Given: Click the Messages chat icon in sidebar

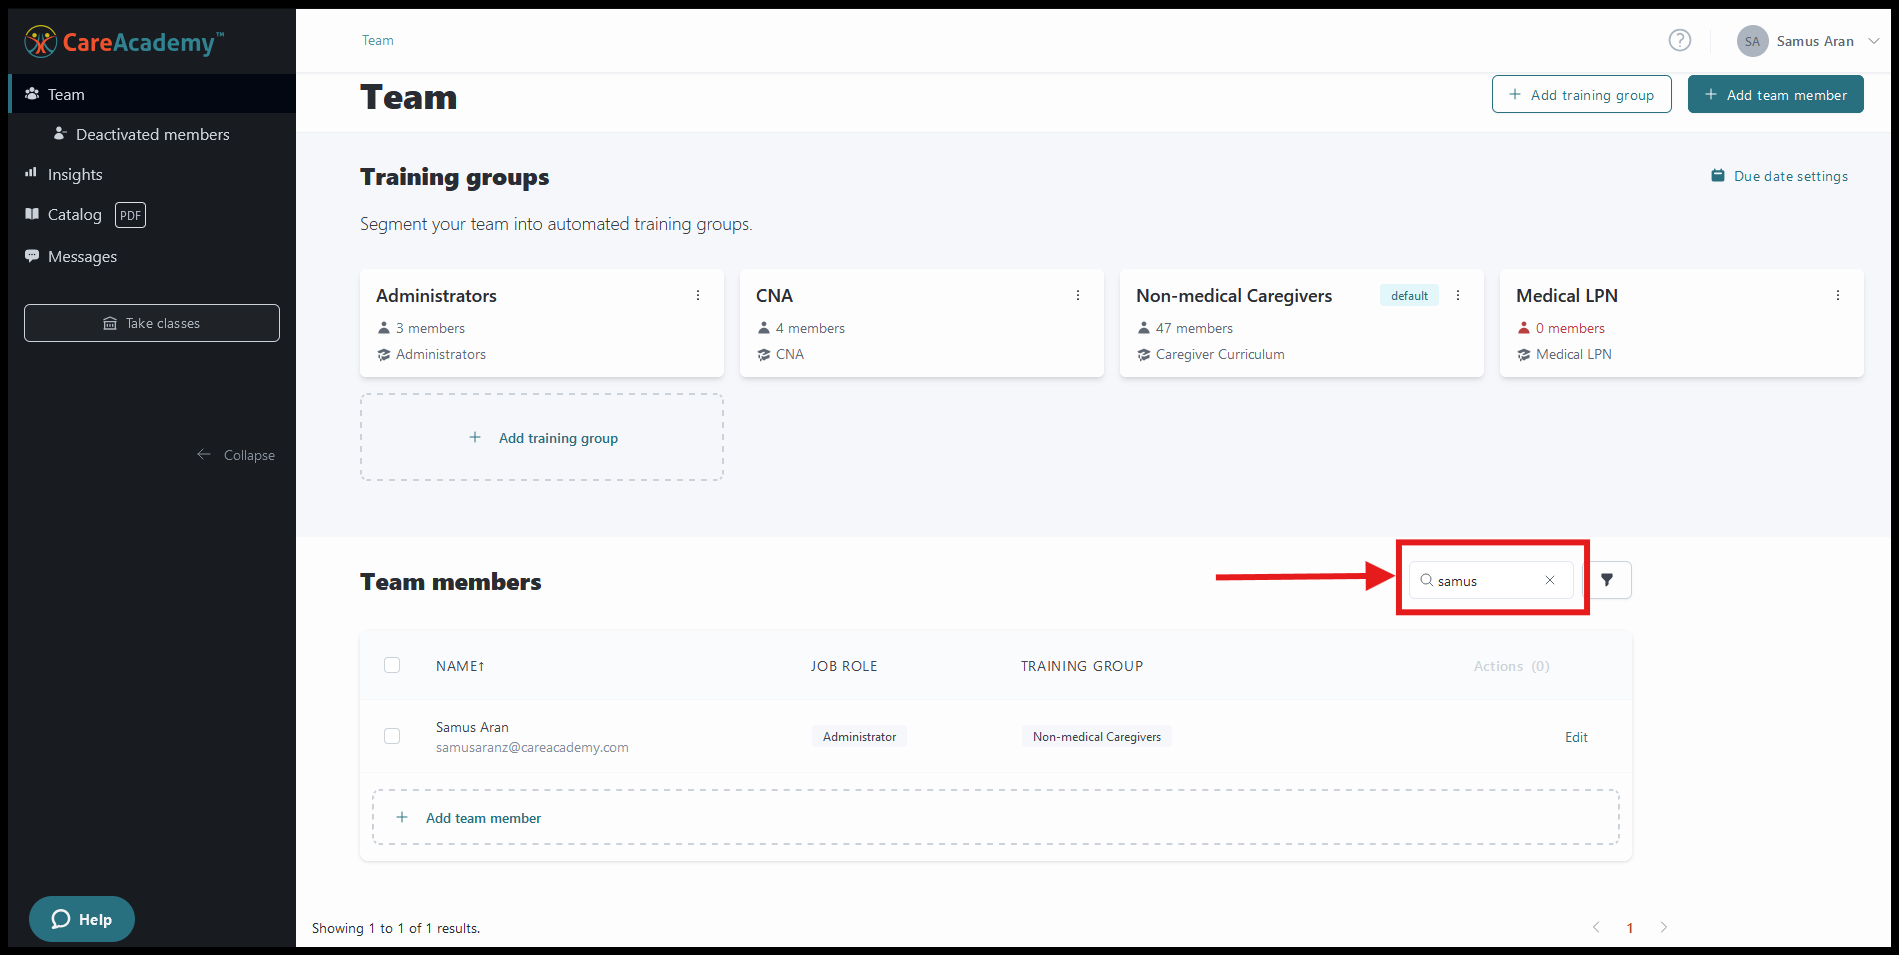Looking at the screenshot, I should (33, 256).
